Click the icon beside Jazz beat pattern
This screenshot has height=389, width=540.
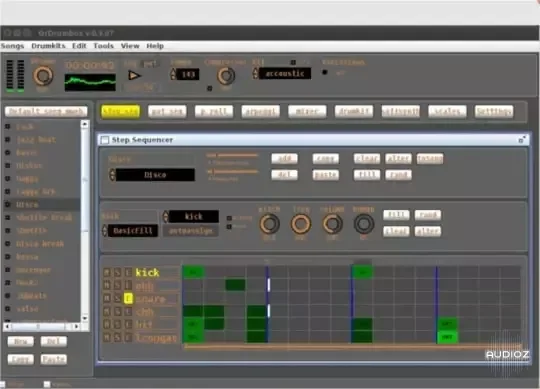(x=8, y=139)
